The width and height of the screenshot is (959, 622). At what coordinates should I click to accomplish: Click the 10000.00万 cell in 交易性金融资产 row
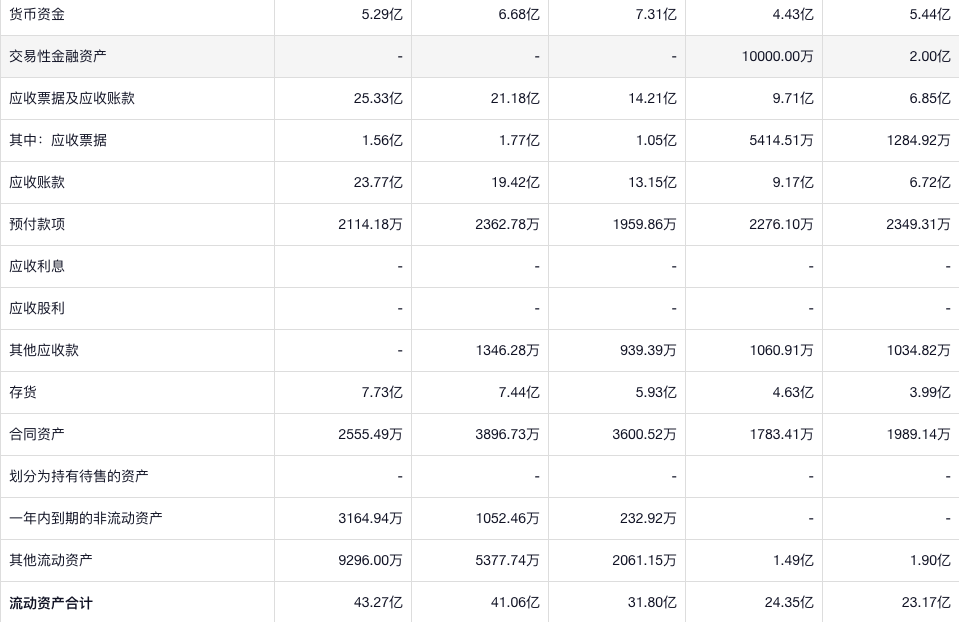pos(777,56)
